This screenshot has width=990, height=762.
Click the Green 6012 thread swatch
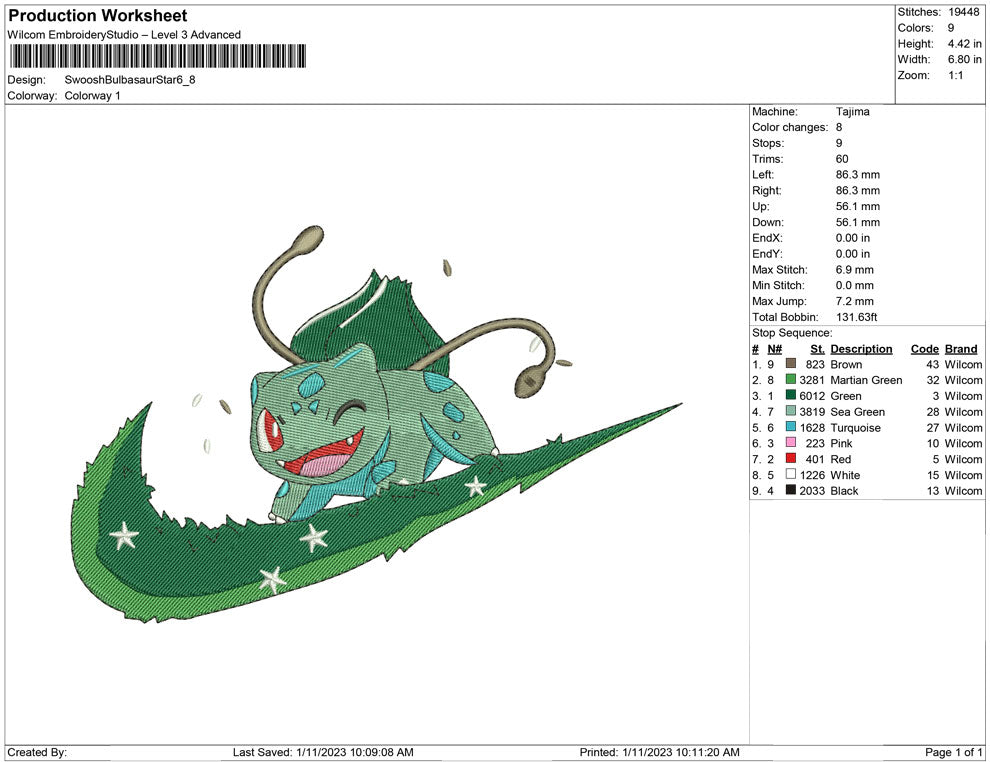pyautogui.click(x=790, y=395)
